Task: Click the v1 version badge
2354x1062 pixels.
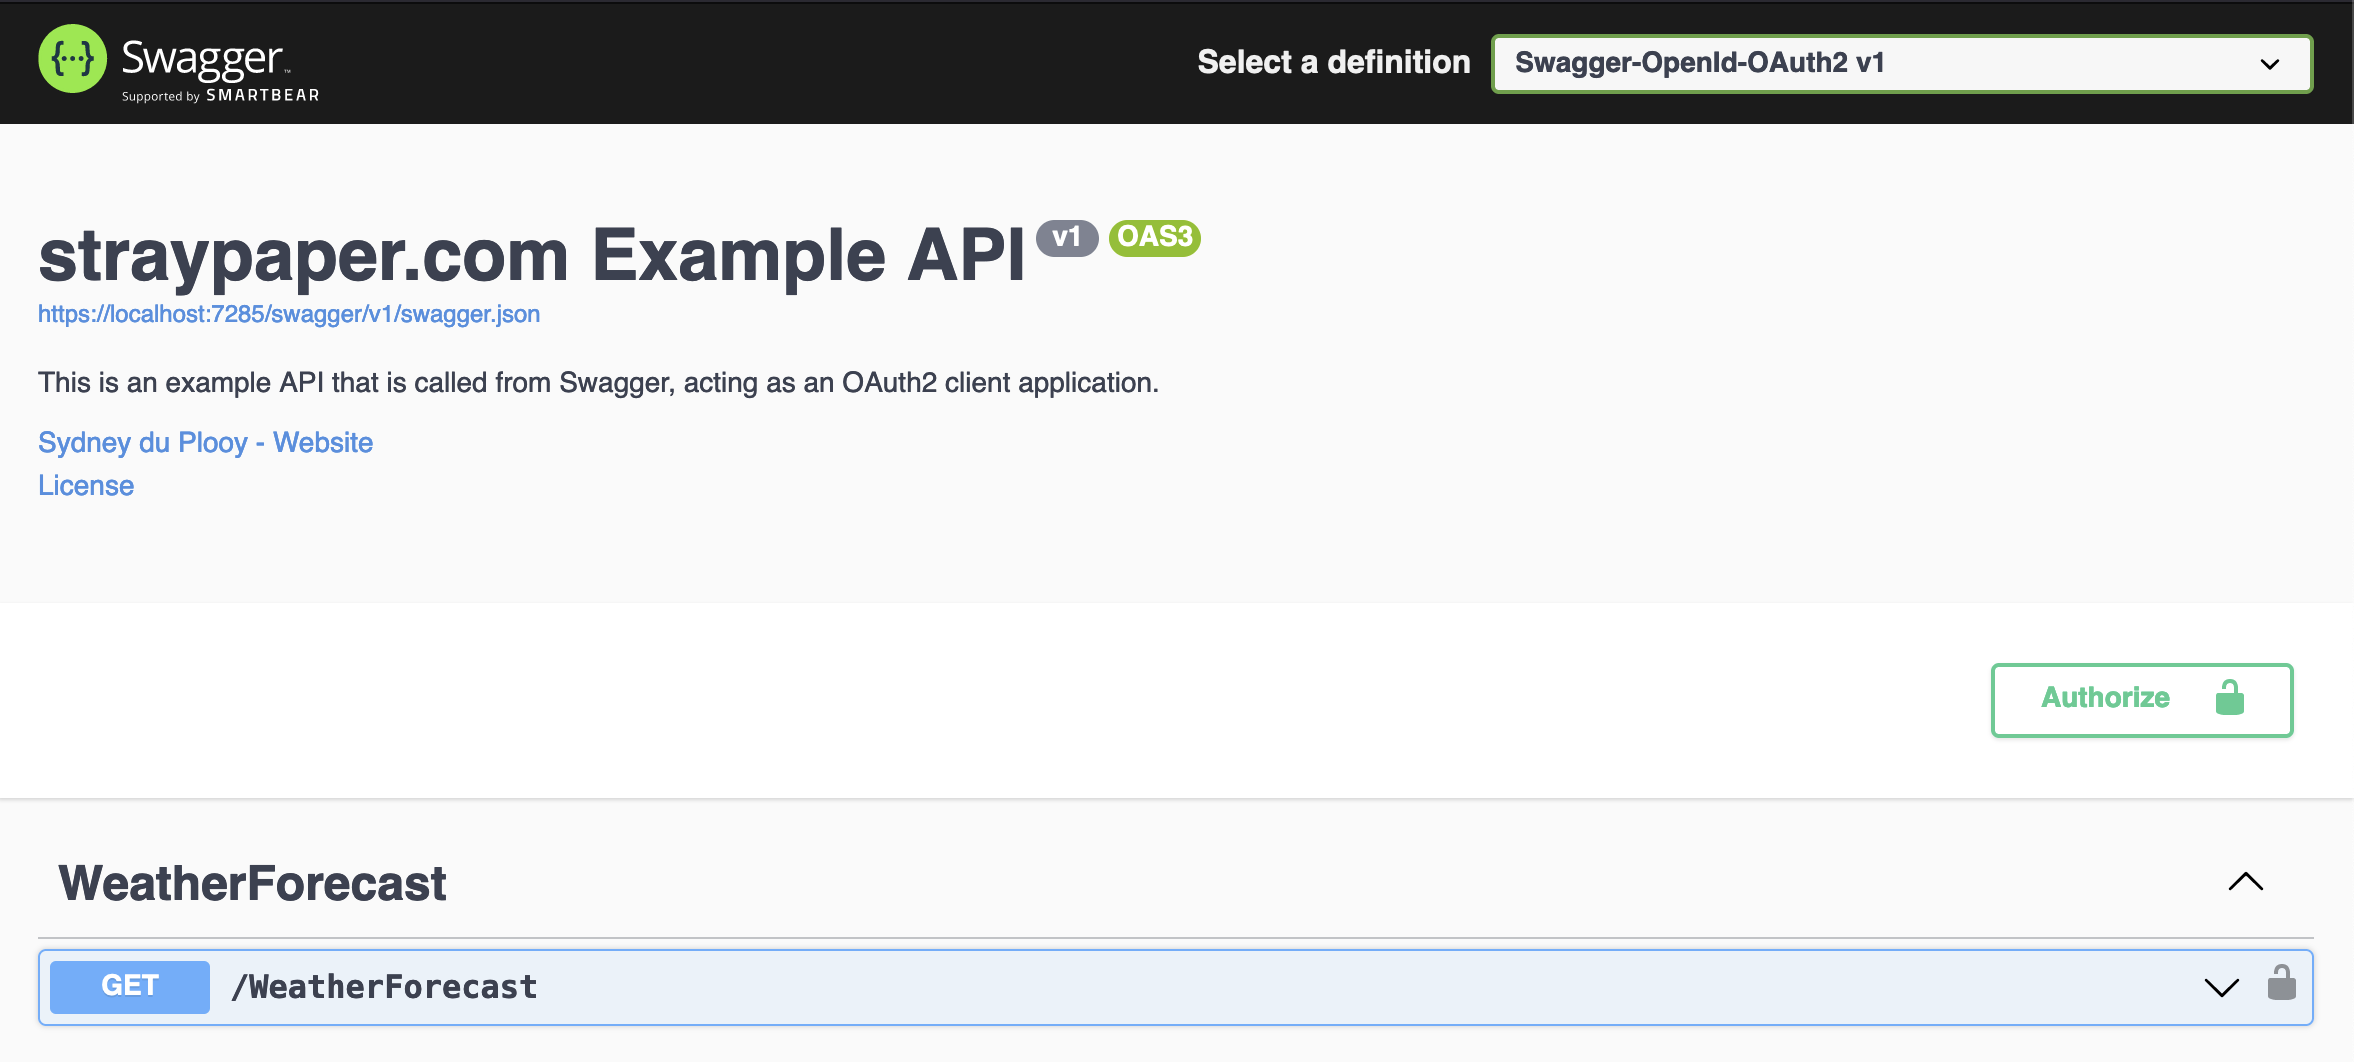Action: tap(1067, 237)
